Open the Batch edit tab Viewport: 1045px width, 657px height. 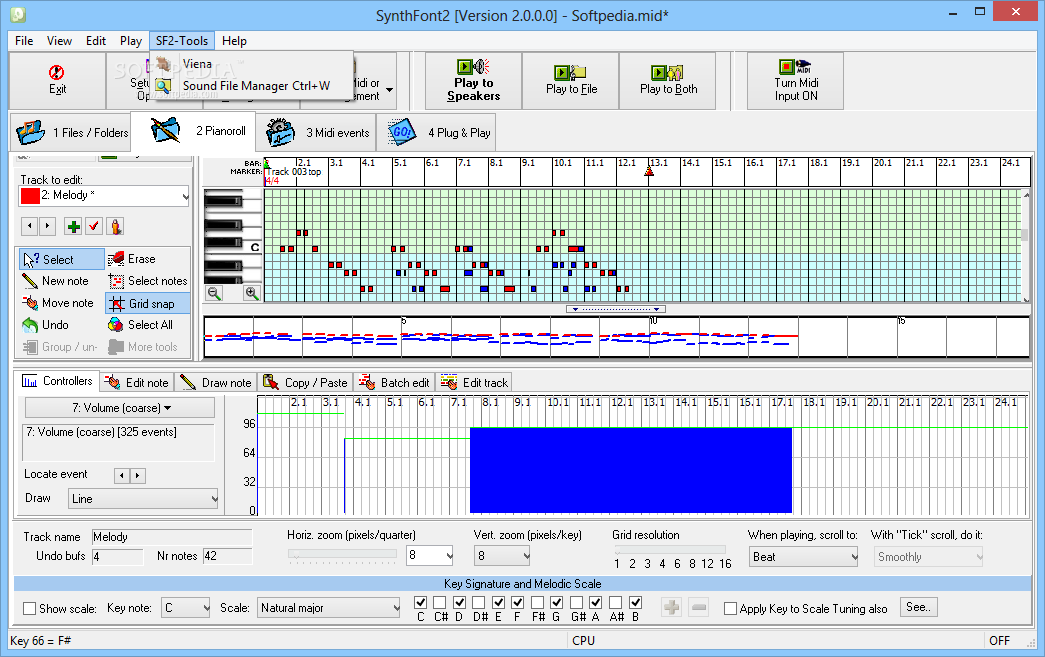tap(395, 382)
